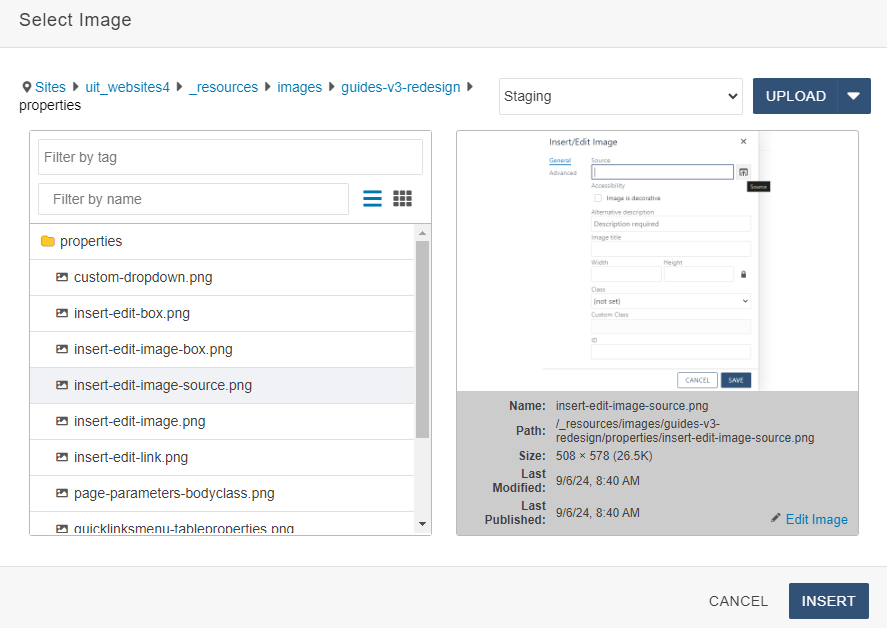Select insert-edit-image.png file
This screenshot has height=628, width=887.
pyautogui.click(x=222, y=421)
